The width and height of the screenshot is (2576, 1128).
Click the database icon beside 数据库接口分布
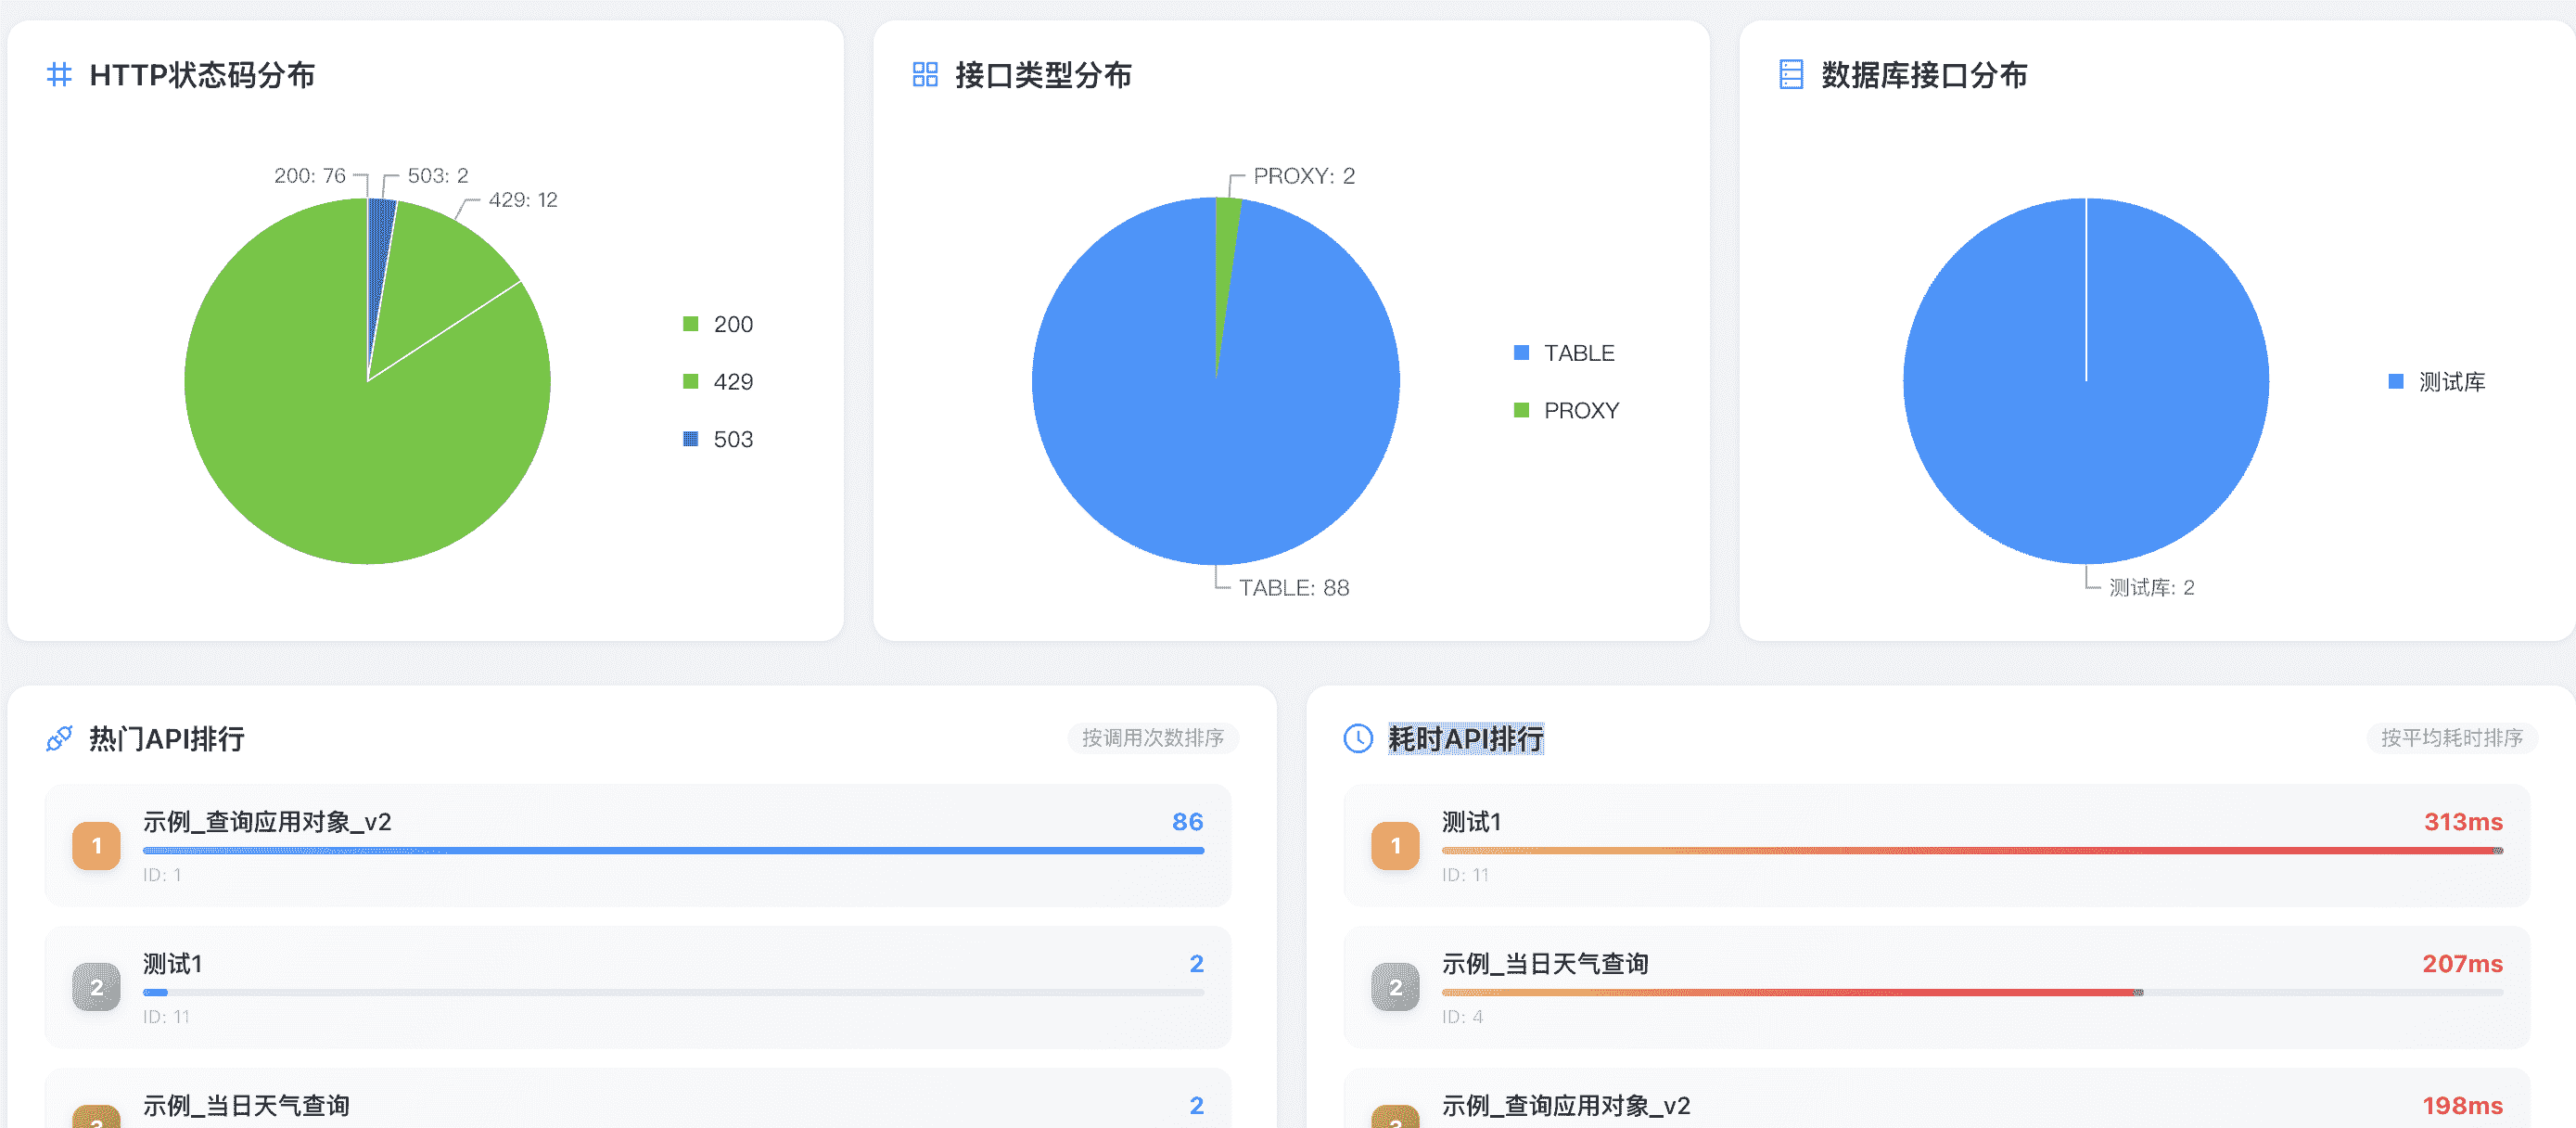(1791, 74)
